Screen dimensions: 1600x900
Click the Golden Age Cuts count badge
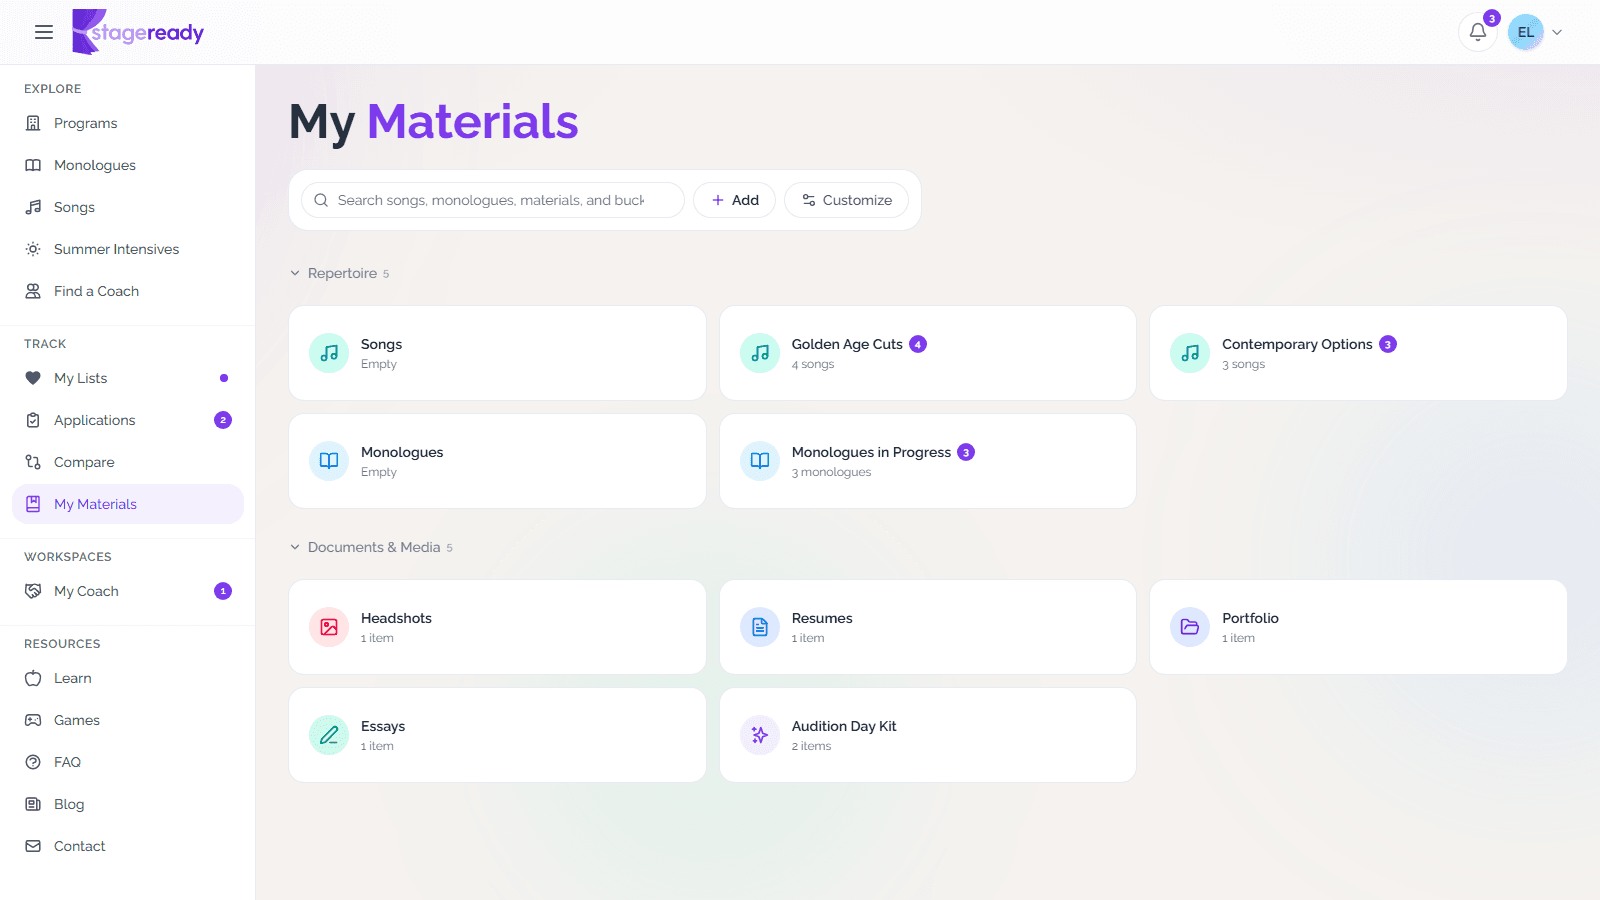click(x=918, y=344)
